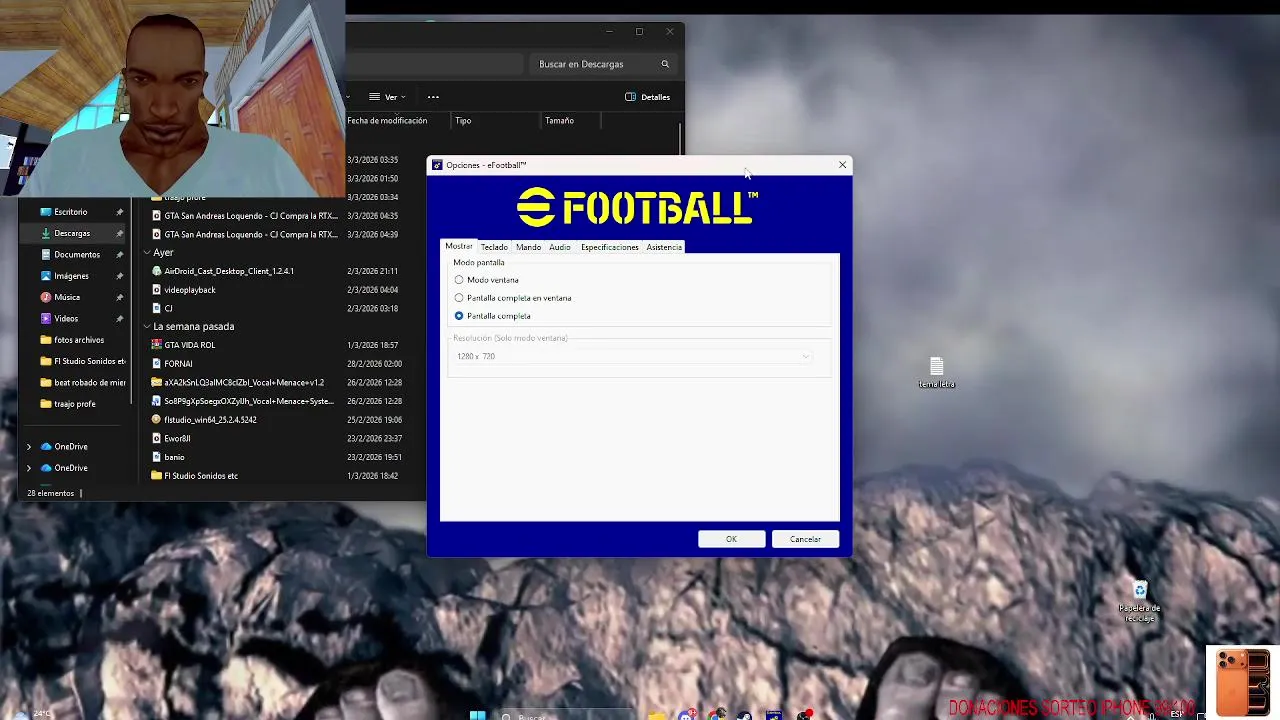Click the row dated 3/3/2026 03:35
The image size is (1280, 720).
(372, 160)
